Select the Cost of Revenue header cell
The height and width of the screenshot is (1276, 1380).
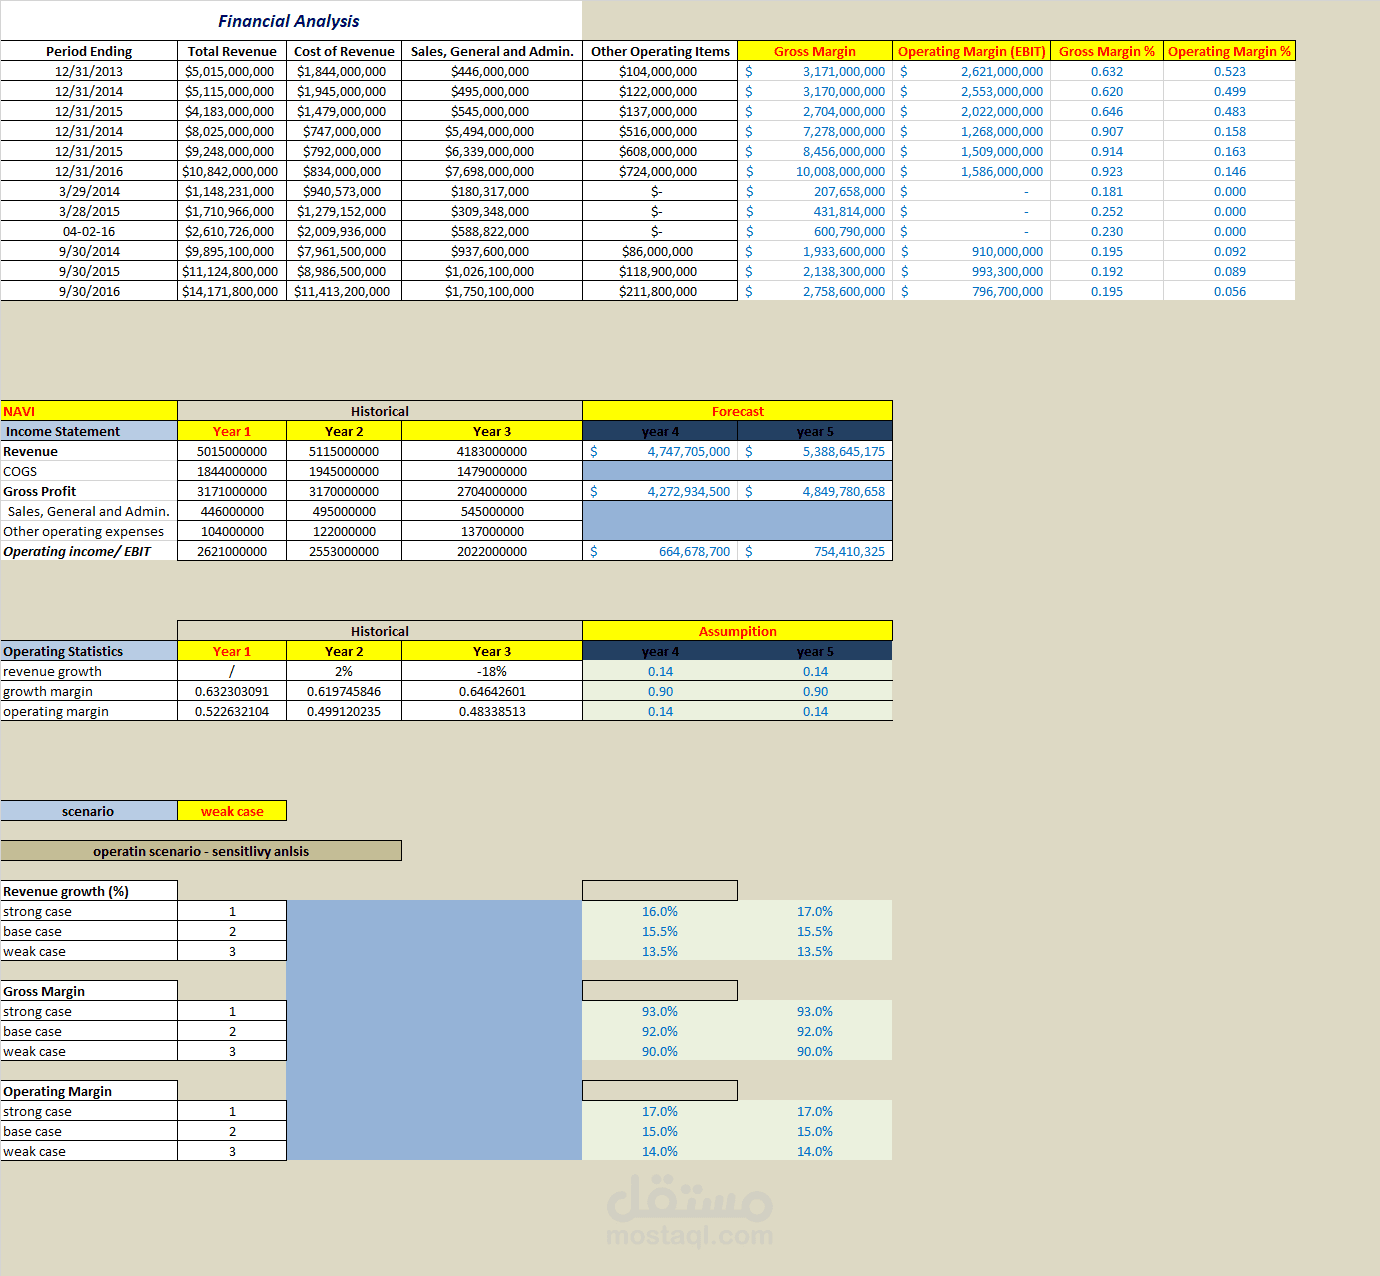click(344, 51)
